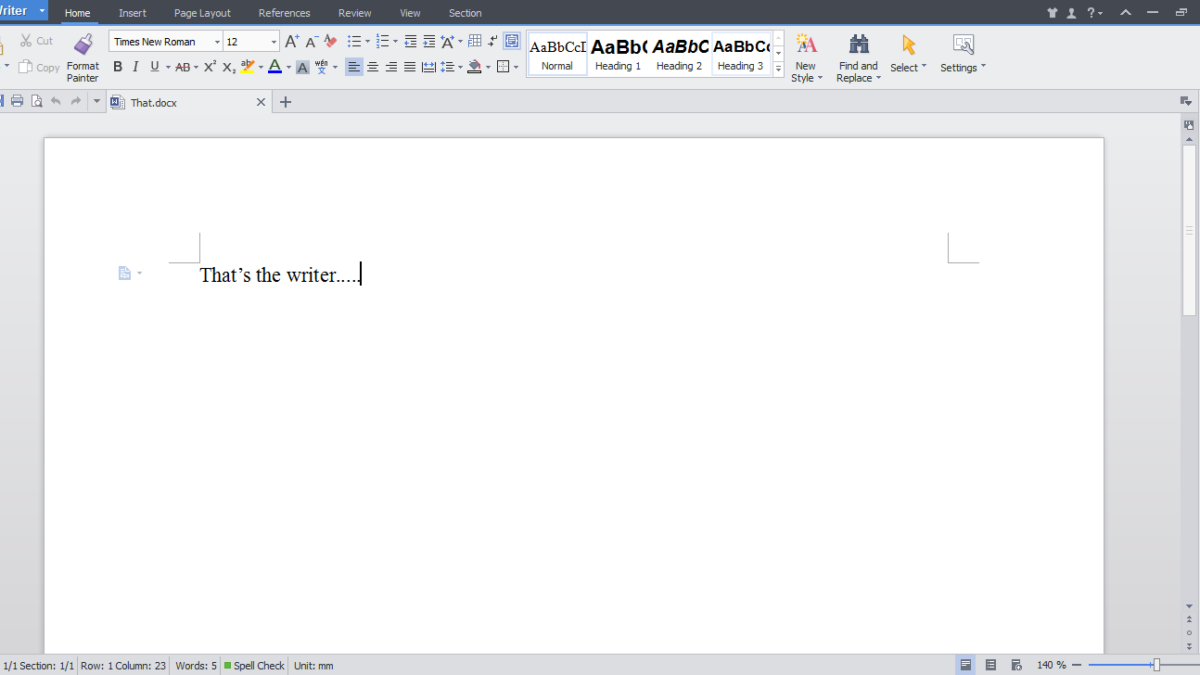
Task: Align text right
Action: pos(391,67)
